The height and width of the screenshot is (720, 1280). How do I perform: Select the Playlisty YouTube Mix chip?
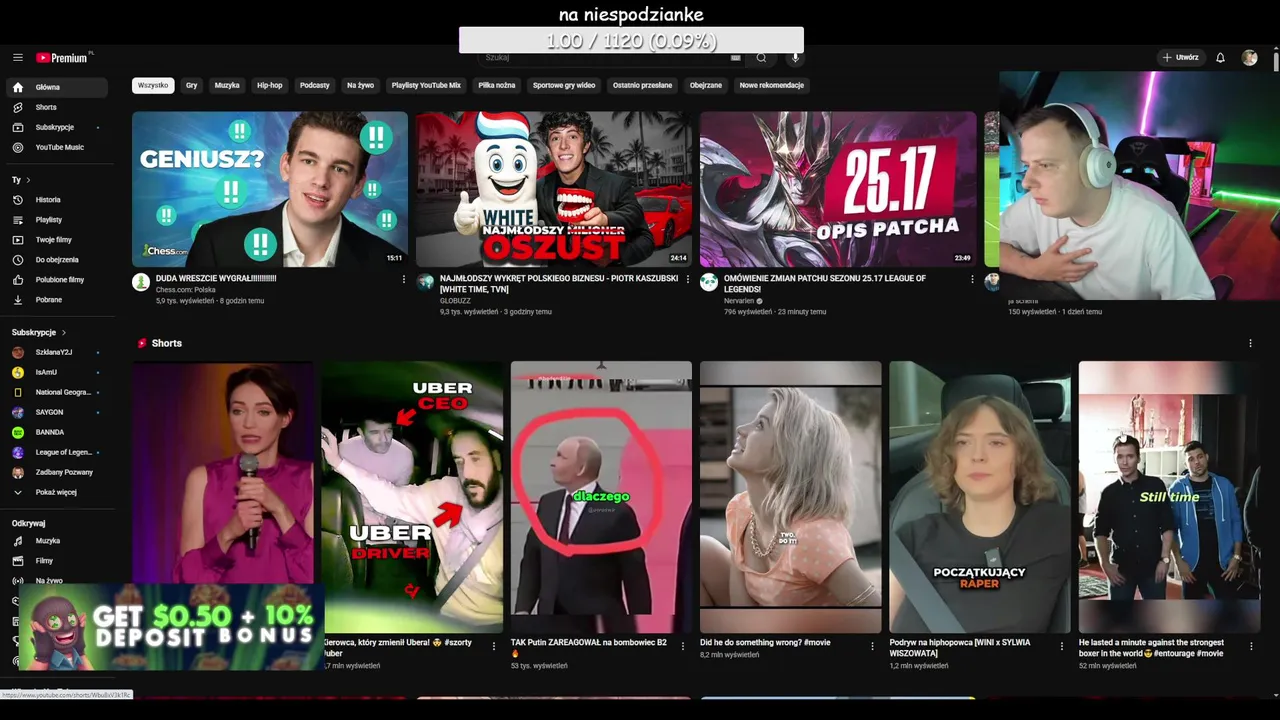coord(426,86)
